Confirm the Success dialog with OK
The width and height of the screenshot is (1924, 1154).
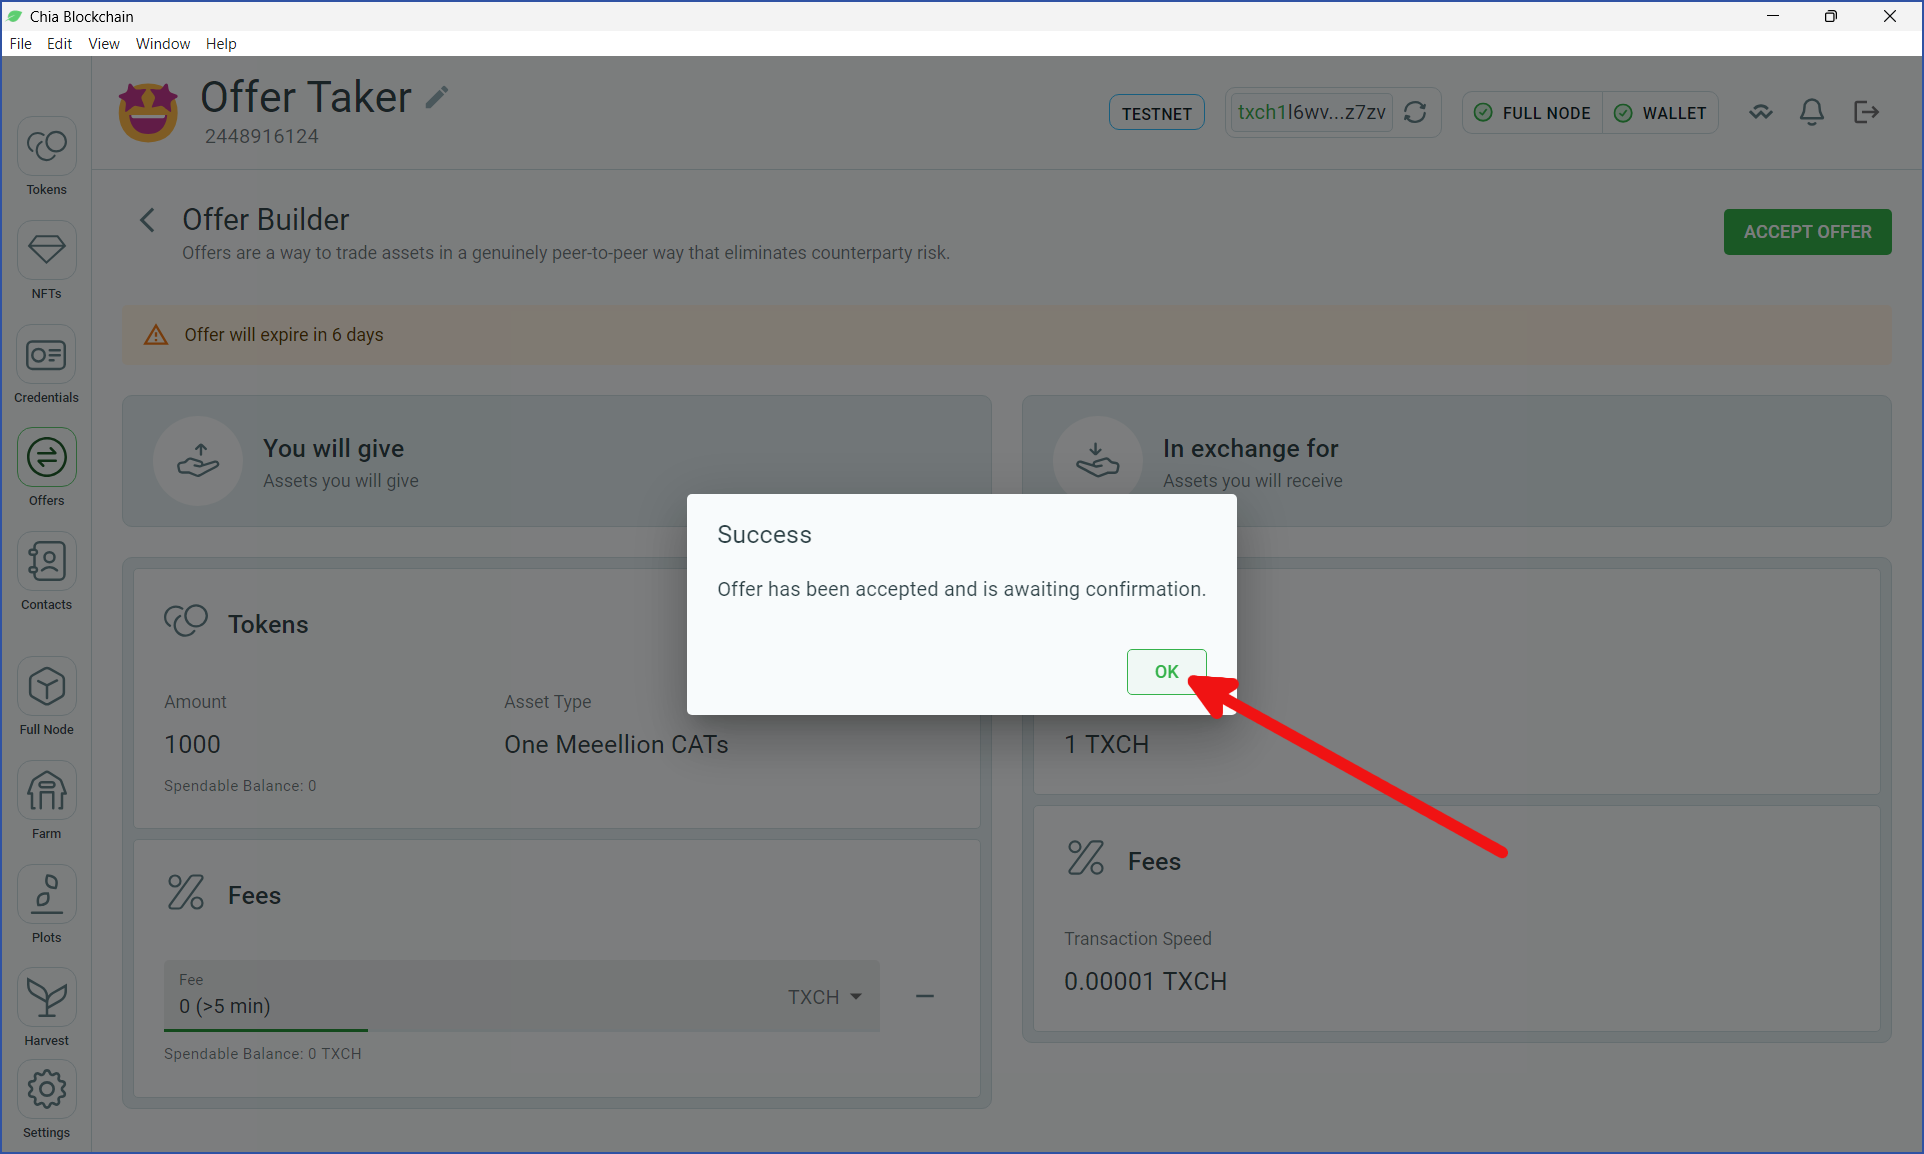[x=1166, y=672]
